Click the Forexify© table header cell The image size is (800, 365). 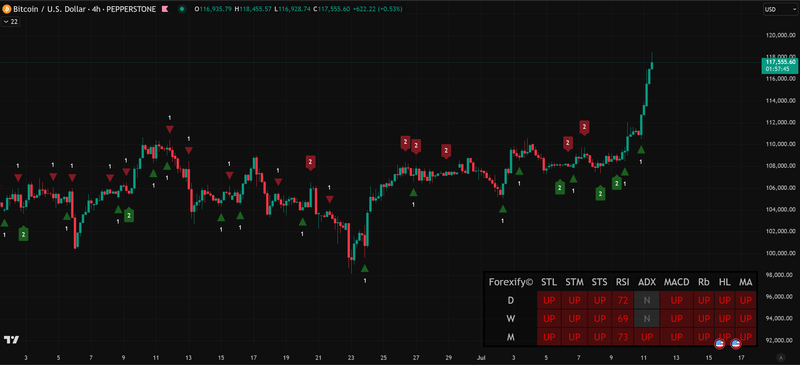click(511, 282)
